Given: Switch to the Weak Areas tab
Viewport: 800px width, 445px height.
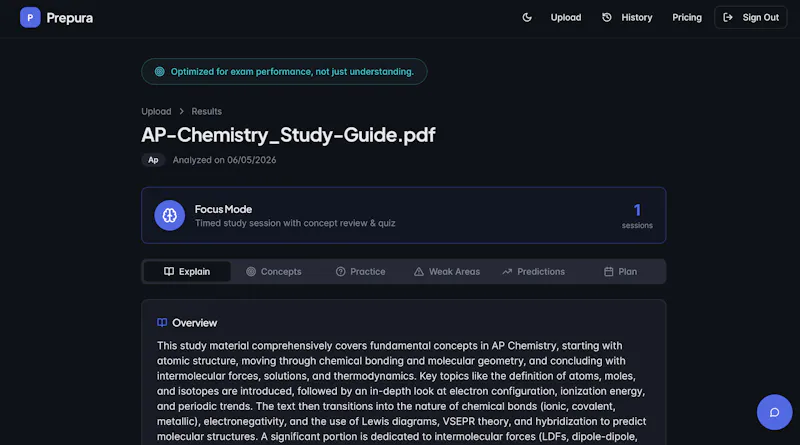Looking at the screenshot, I should click(447, 271).
